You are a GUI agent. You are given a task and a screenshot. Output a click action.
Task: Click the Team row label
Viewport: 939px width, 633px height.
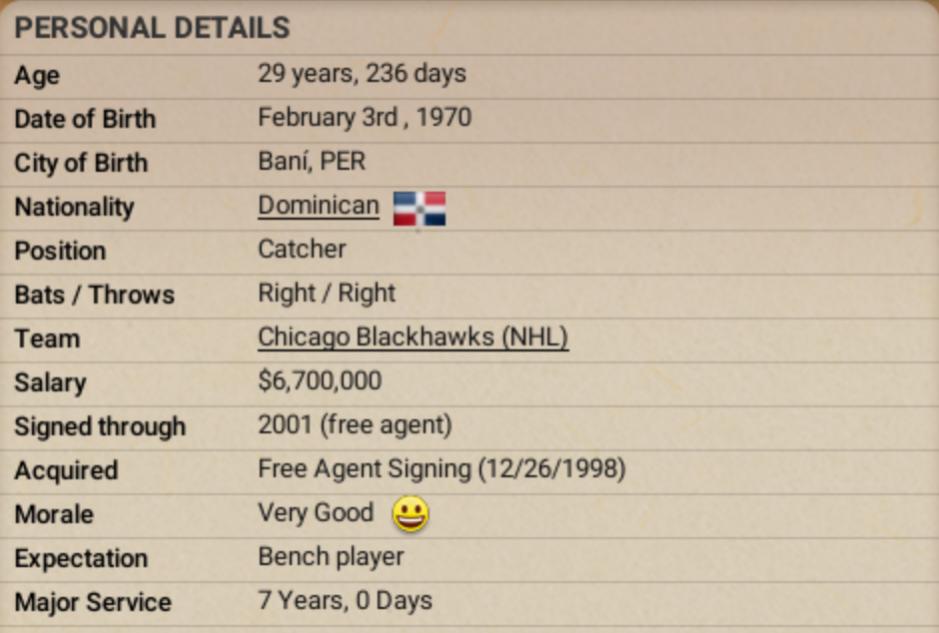(47, 339)
